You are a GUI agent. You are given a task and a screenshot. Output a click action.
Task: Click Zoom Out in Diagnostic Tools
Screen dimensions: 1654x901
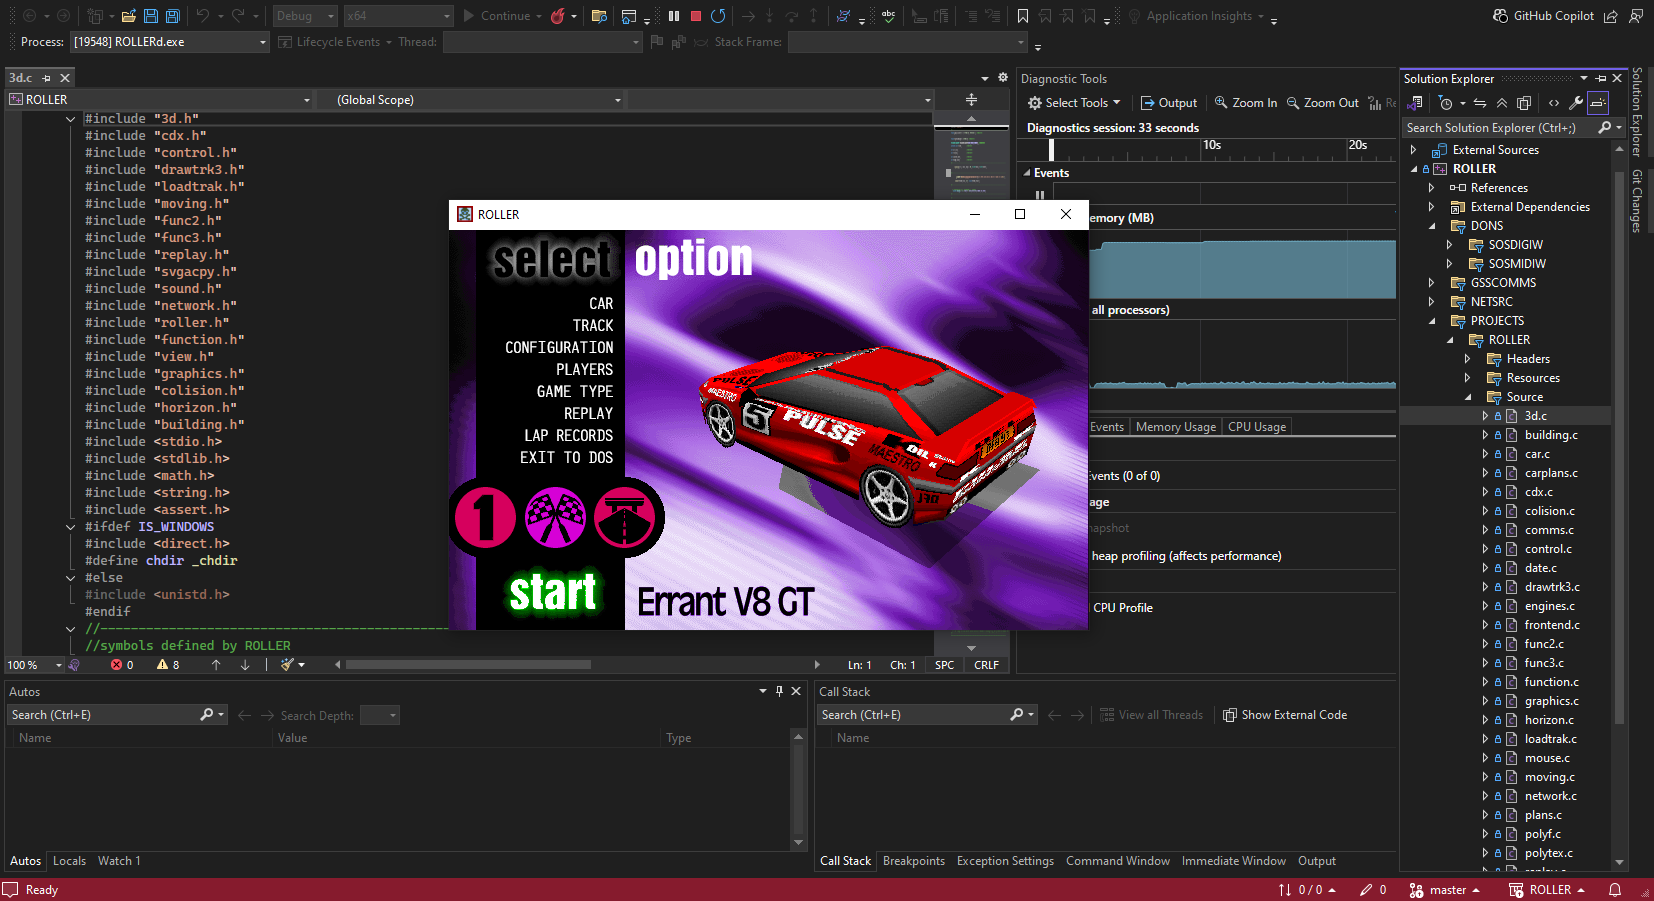click(1322, 103)
